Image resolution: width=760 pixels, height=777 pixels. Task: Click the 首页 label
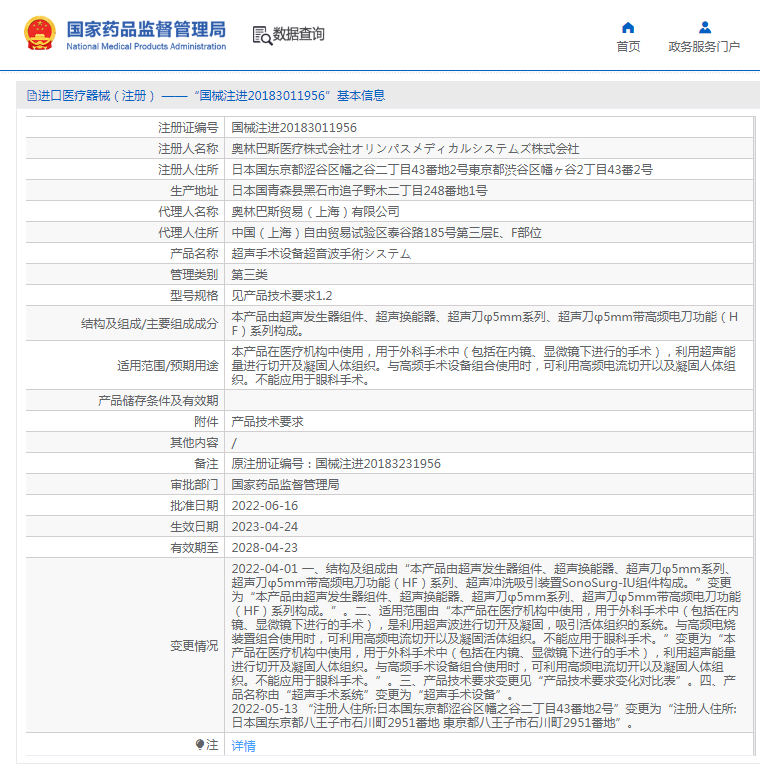click(x=628, y=47)
